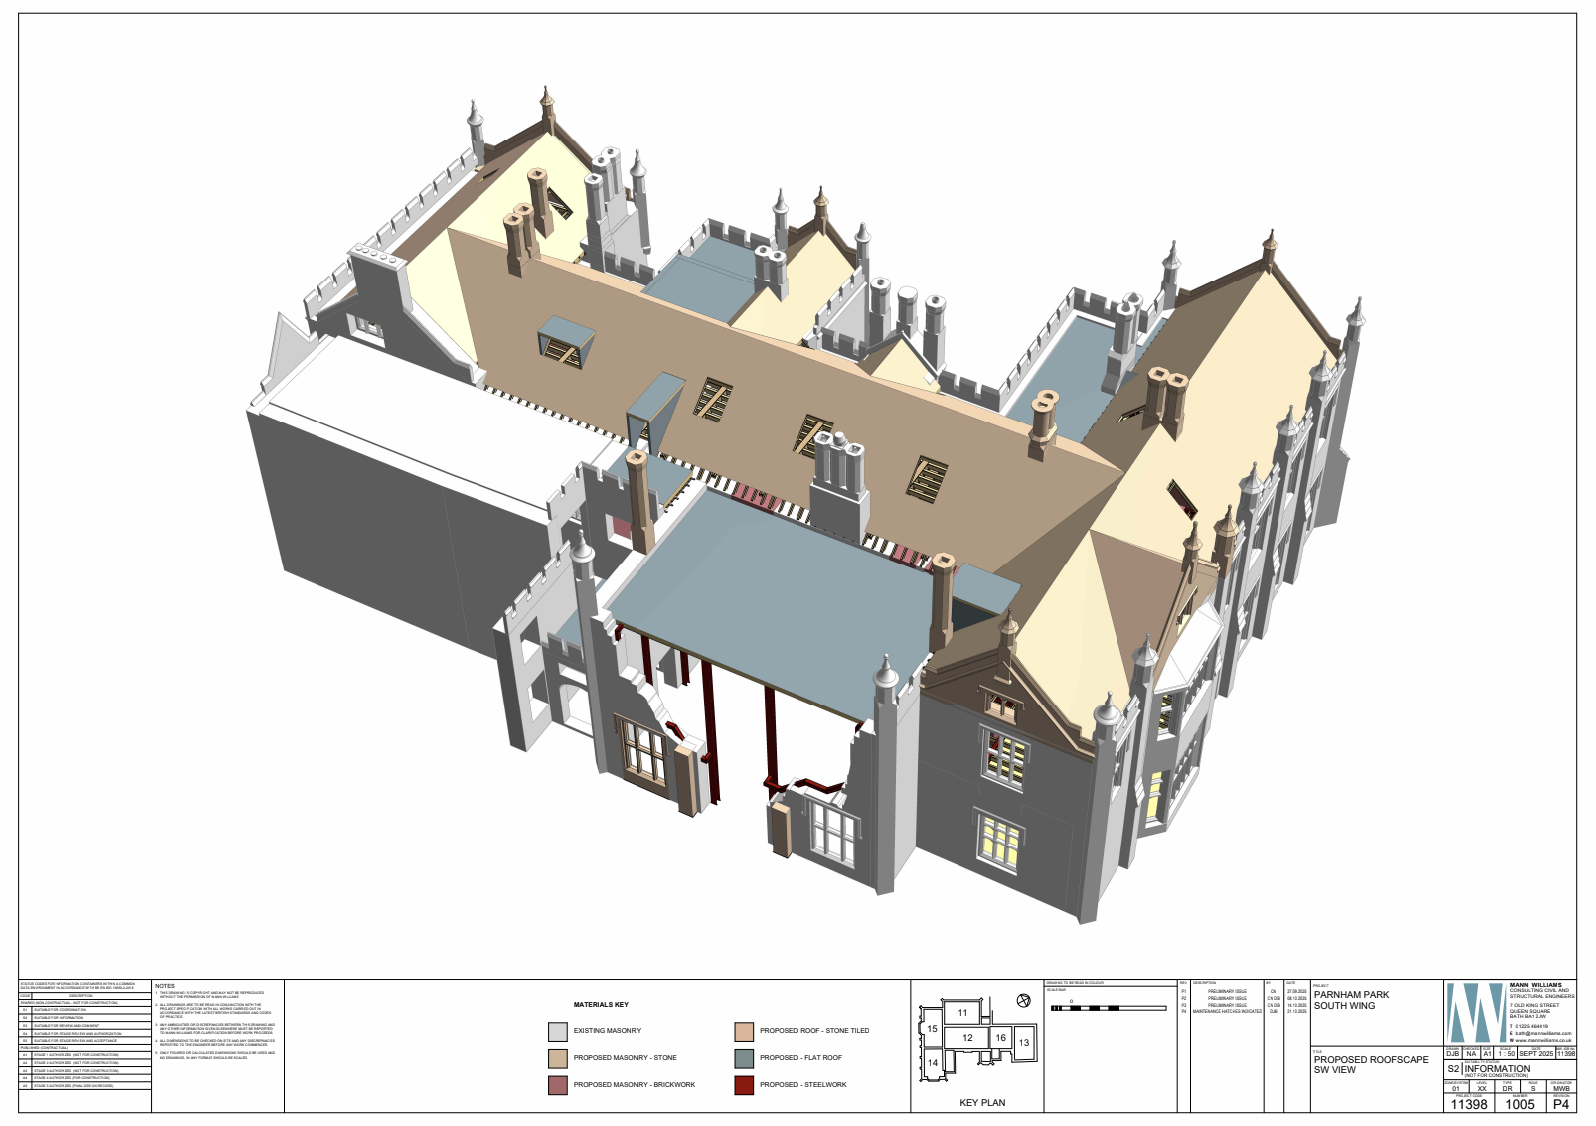The height and width of the screenshot is (1126, 1596).
Task: Click the Proposed Roof - Stone Tiled swatch
Action: tap(744, 1031)
